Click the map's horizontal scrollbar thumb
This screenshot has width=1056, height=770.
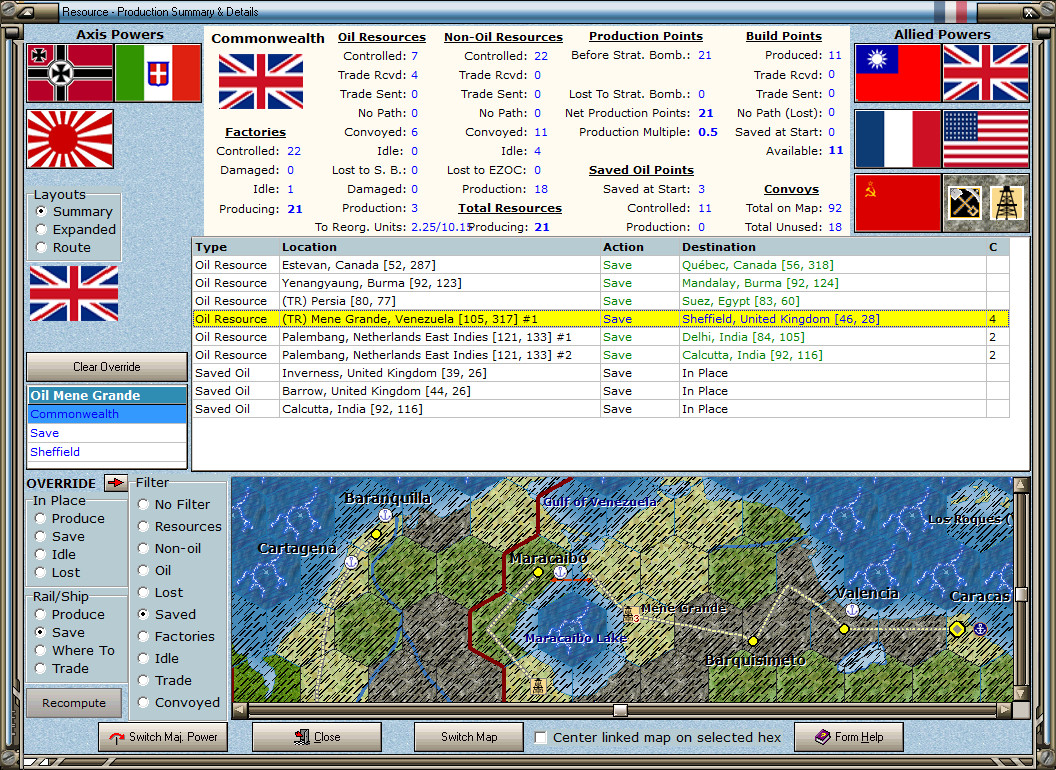pyautogui.click(x=620, y=710)
